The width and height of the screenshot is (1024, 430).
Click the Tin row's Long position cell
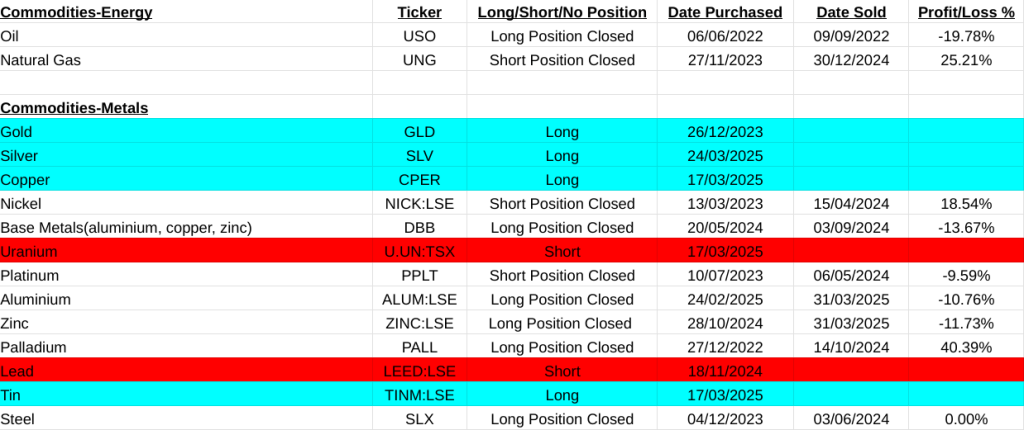tap(562, 395)
